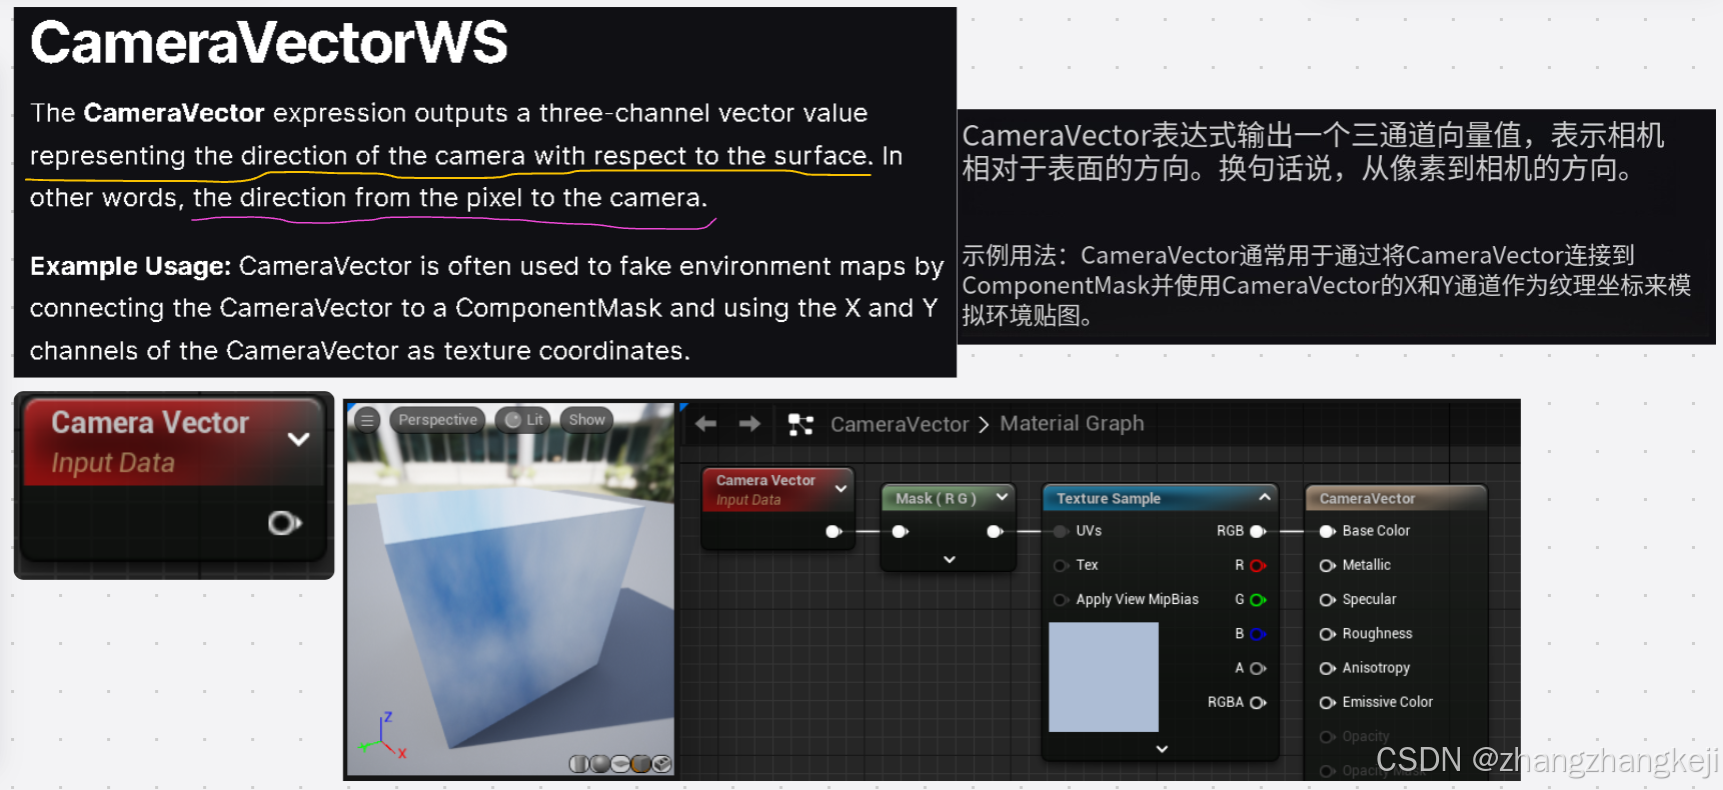Click the Apply View MipBias input pin
1723x790 pixels.
[x=1061, y=599]
